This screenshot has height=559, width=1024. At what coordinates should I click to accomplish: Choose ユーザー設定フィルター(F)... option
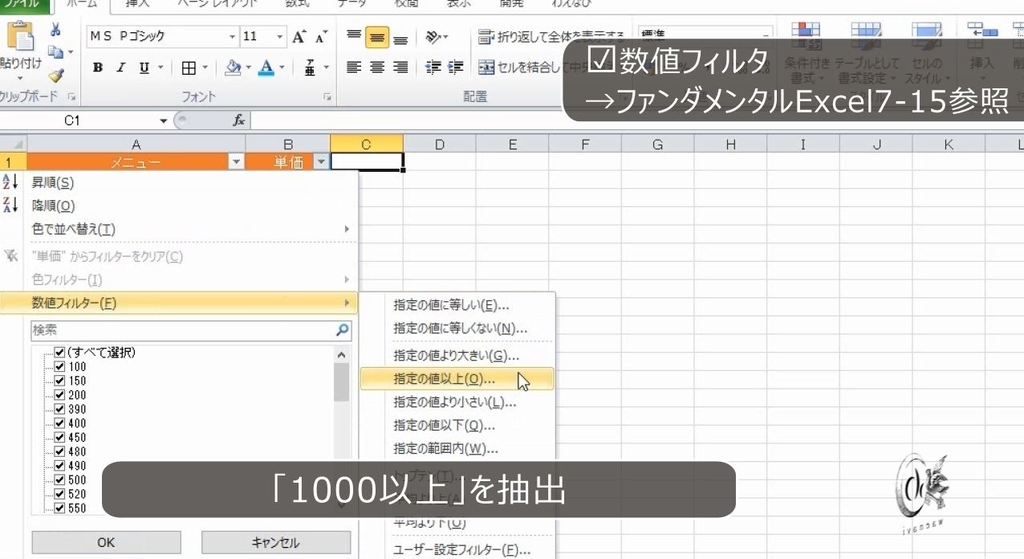tap(457, 550)
